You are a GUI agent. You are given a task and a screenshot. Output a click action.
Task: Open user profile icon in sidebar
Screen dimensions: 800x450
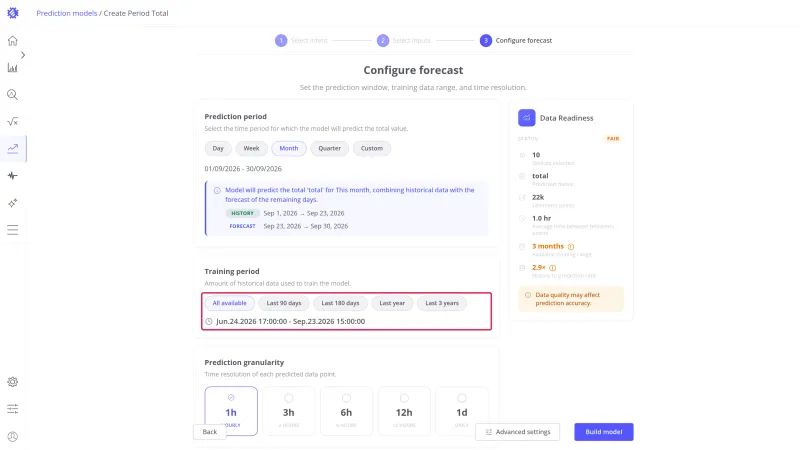pos(13,437)
